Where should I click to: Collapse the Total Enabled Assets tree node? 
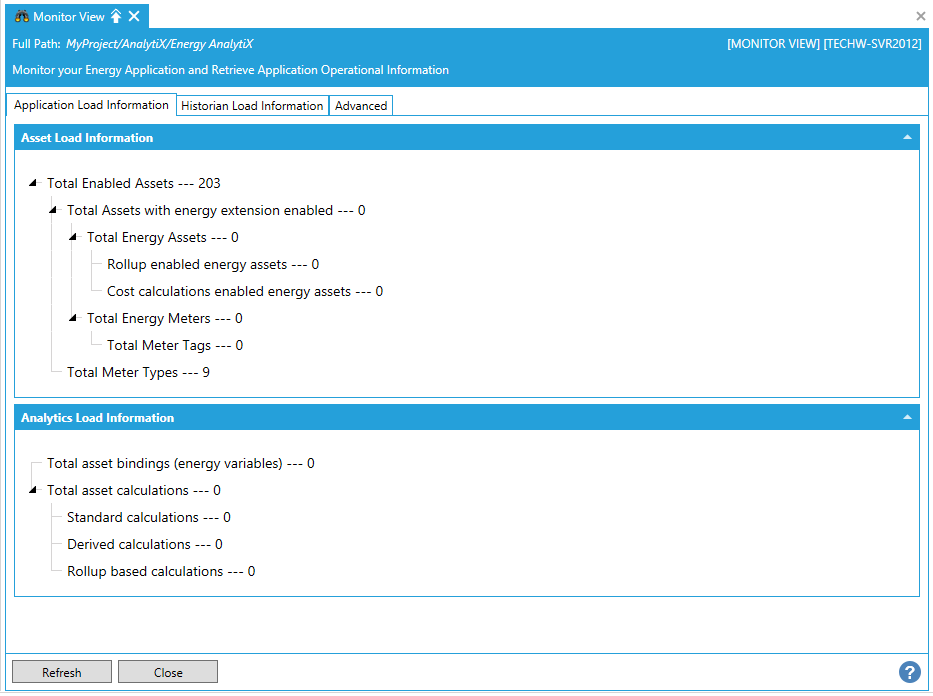point(33,183)
